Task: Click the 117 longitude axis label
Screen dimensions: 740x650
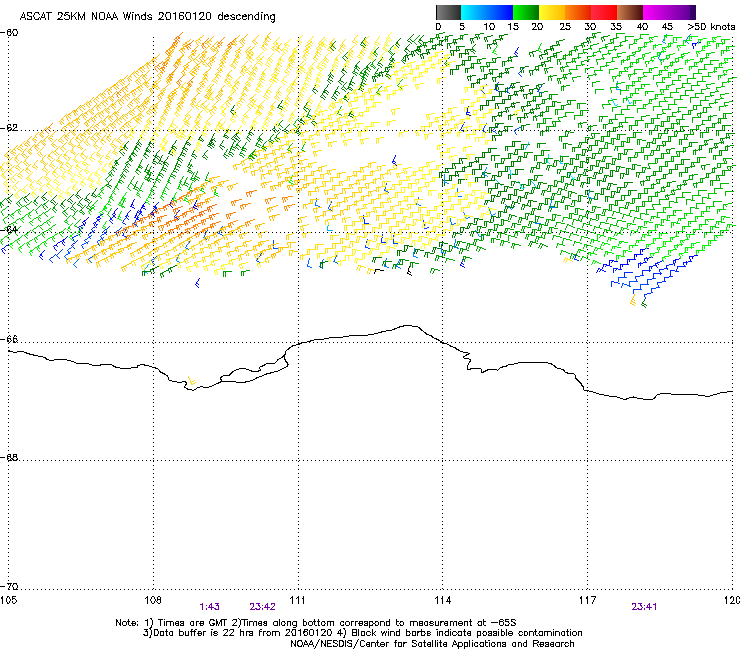Action: pyautogui.click(x=587, y=599)
